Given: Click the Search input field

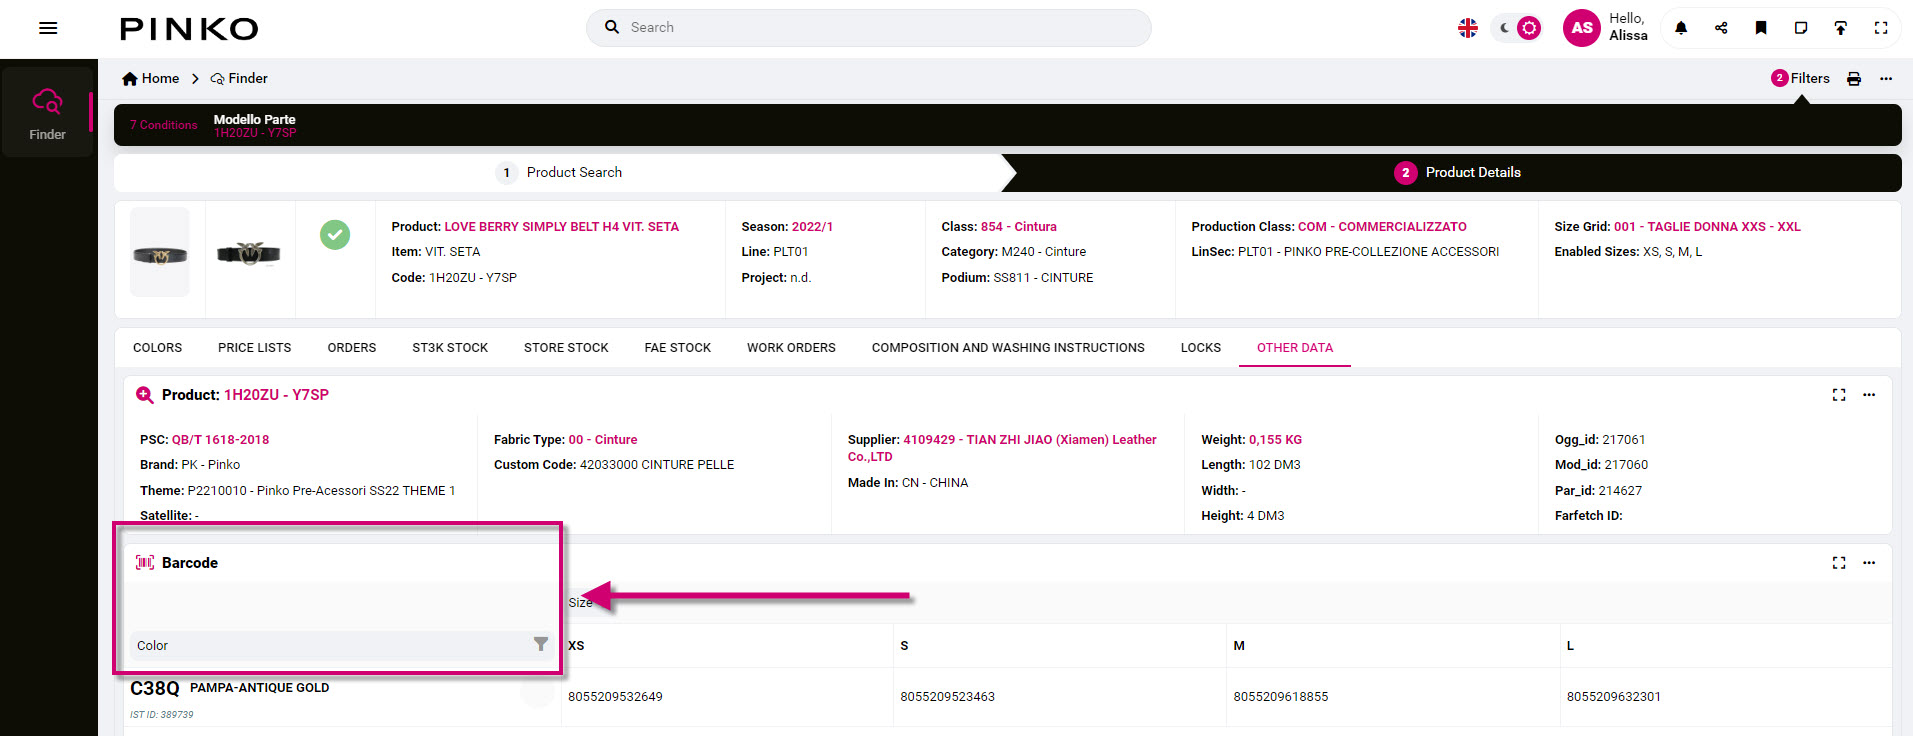Looking at the screenshot, I should 868,28.
